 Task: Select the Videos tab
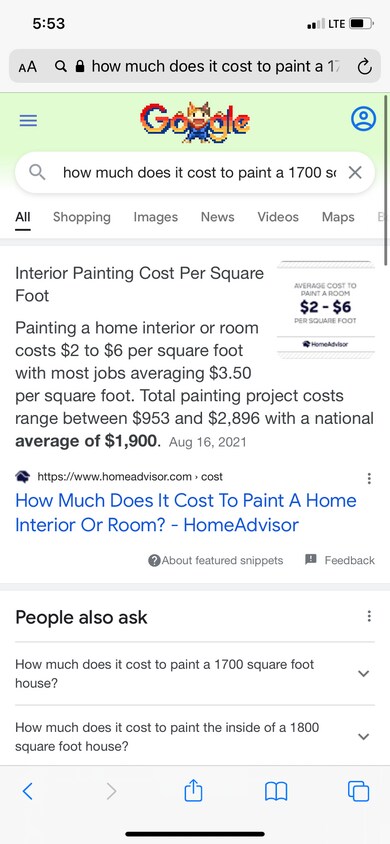click(x=278, y=217)
